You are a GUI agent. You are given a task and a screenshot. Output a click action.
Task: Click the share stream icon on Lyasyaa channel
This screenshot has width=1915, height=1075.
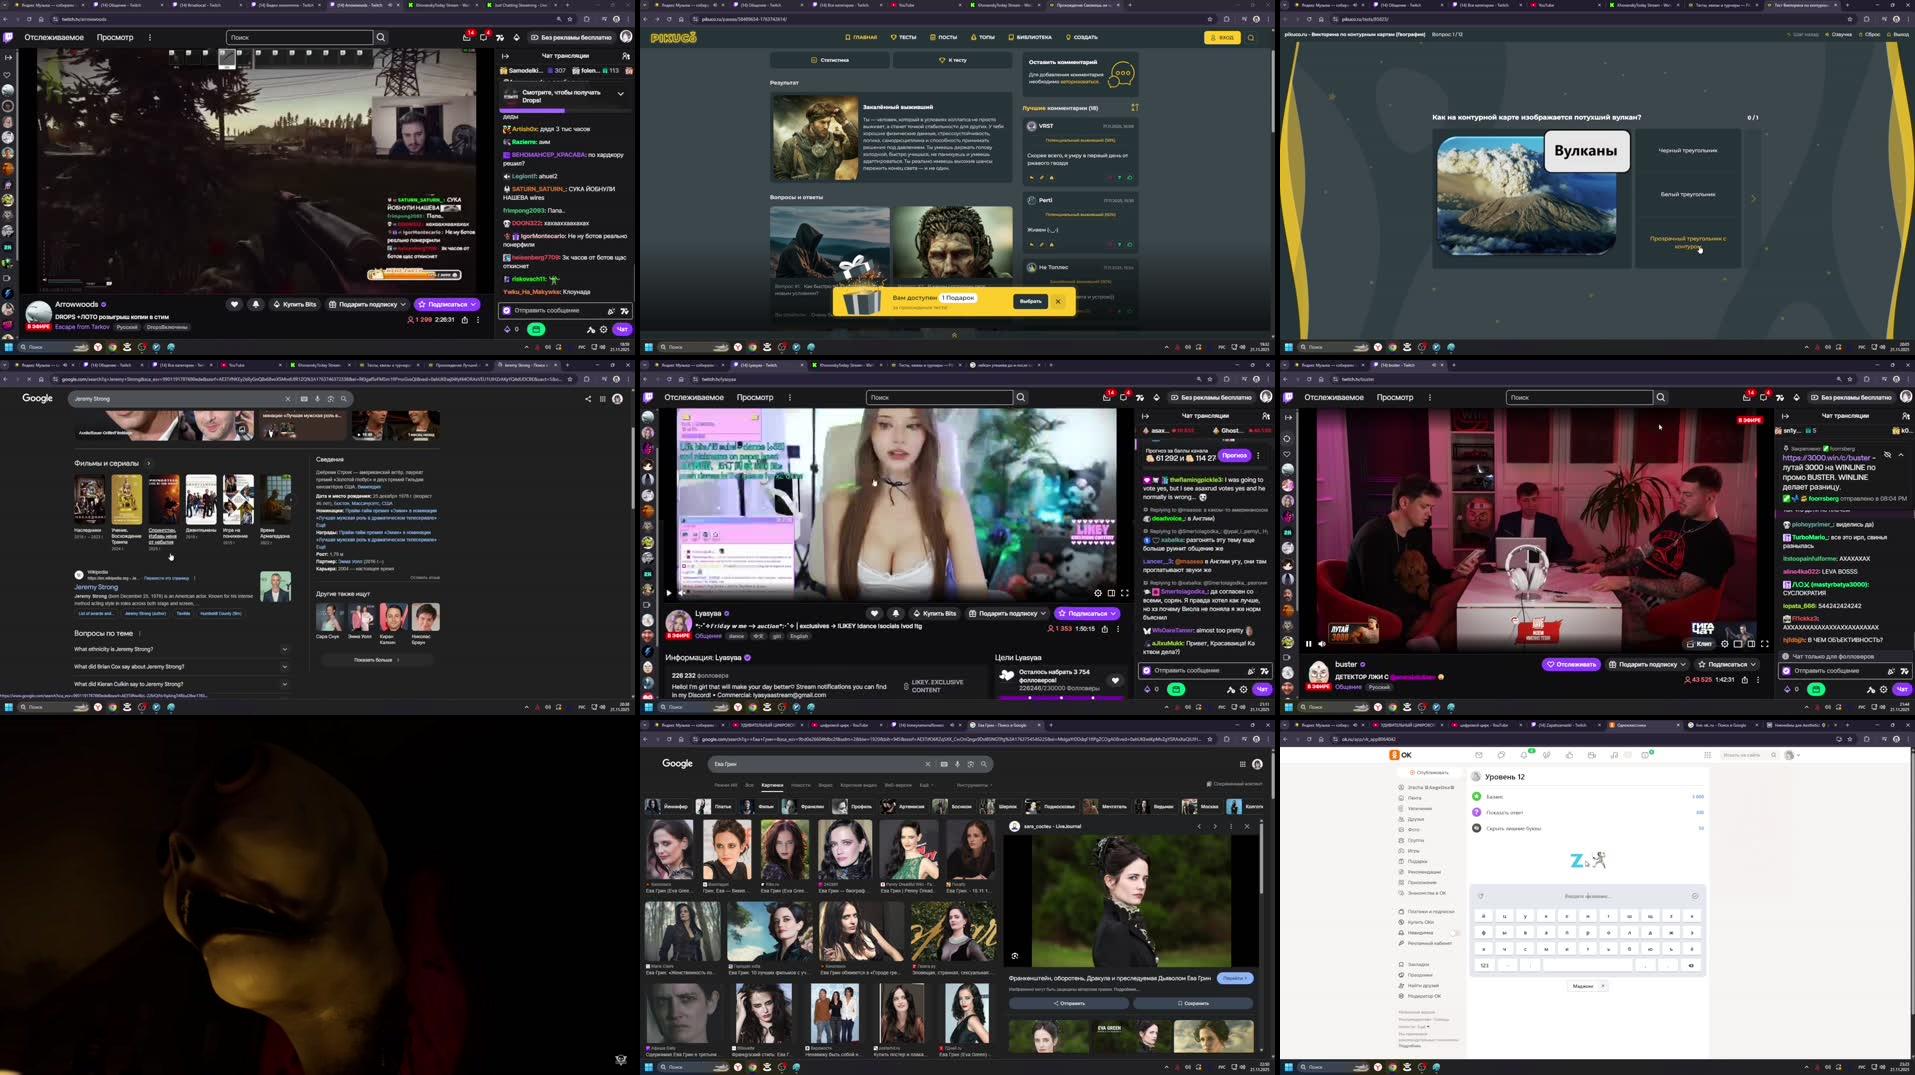pyautogui.click(x=1105, y=628)
